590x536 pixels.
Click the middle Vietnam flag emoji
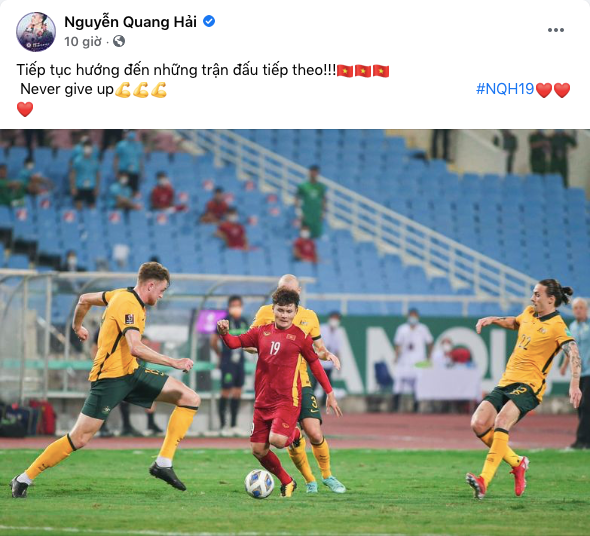[x=363, y=71]
